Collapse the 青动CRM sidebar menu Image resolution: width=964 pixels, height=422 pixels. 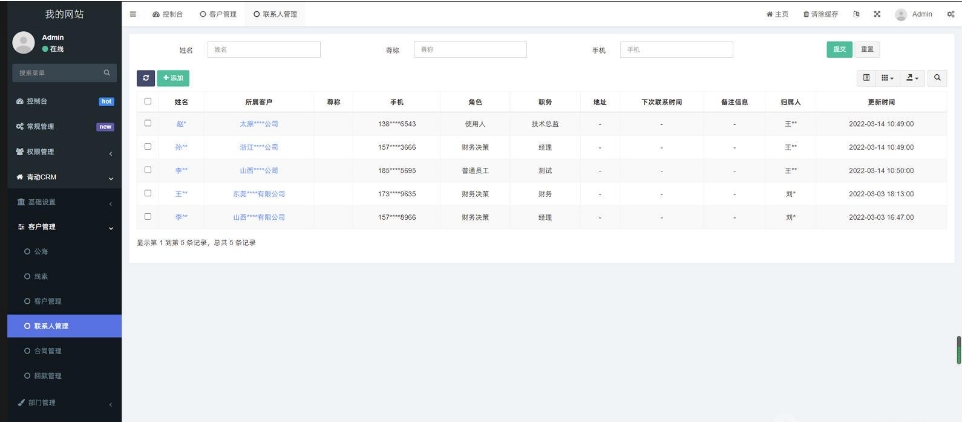[65, 177]
